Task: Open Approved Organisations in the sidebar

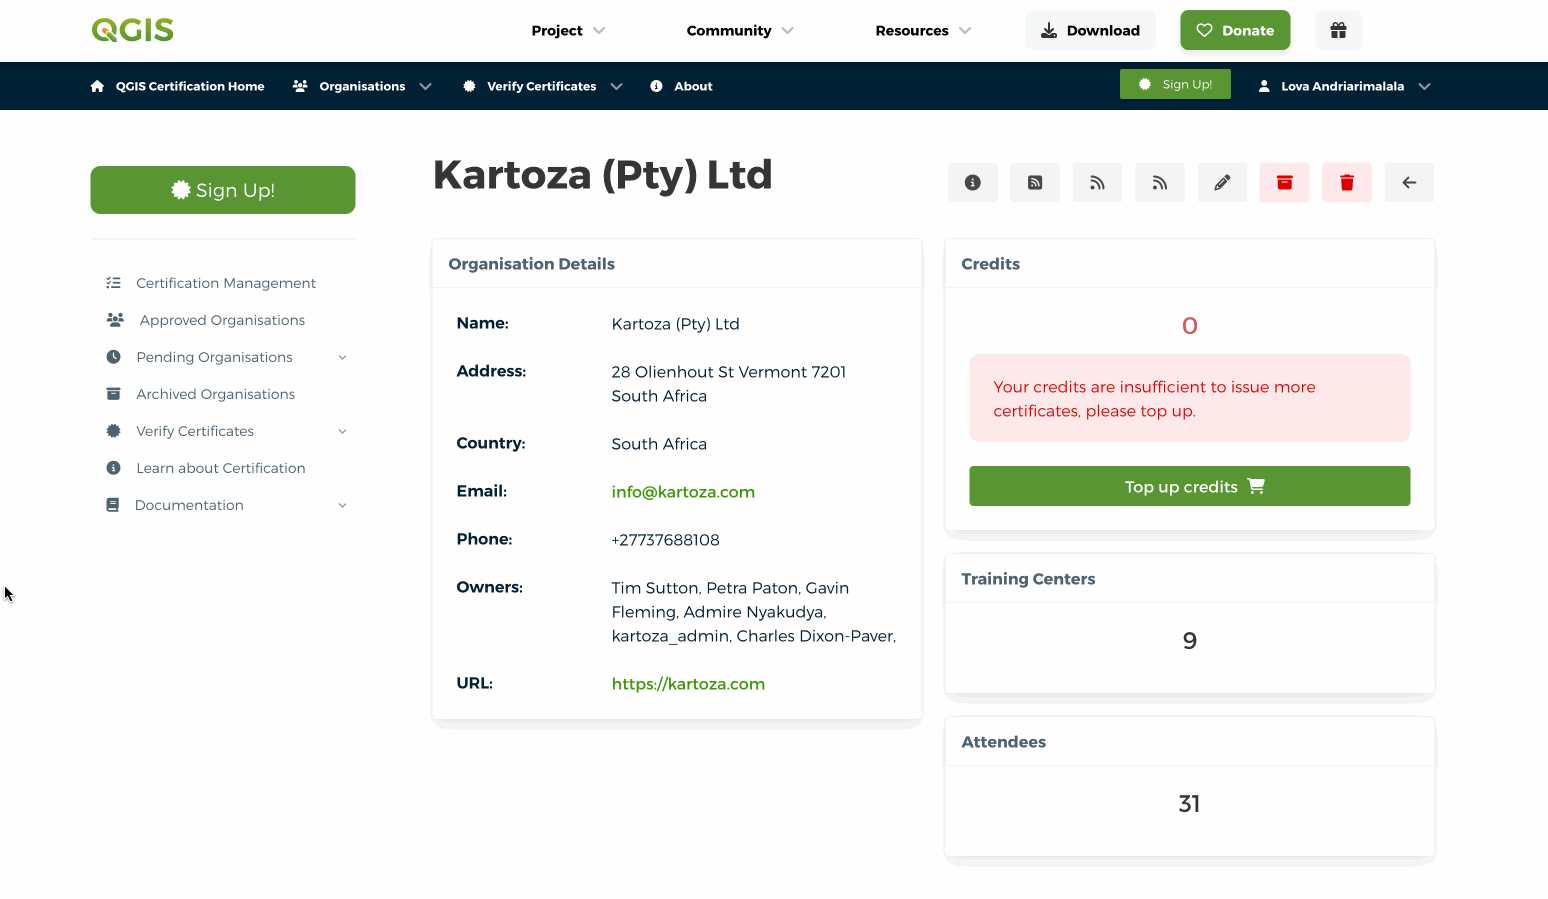Action: point(222,320)
